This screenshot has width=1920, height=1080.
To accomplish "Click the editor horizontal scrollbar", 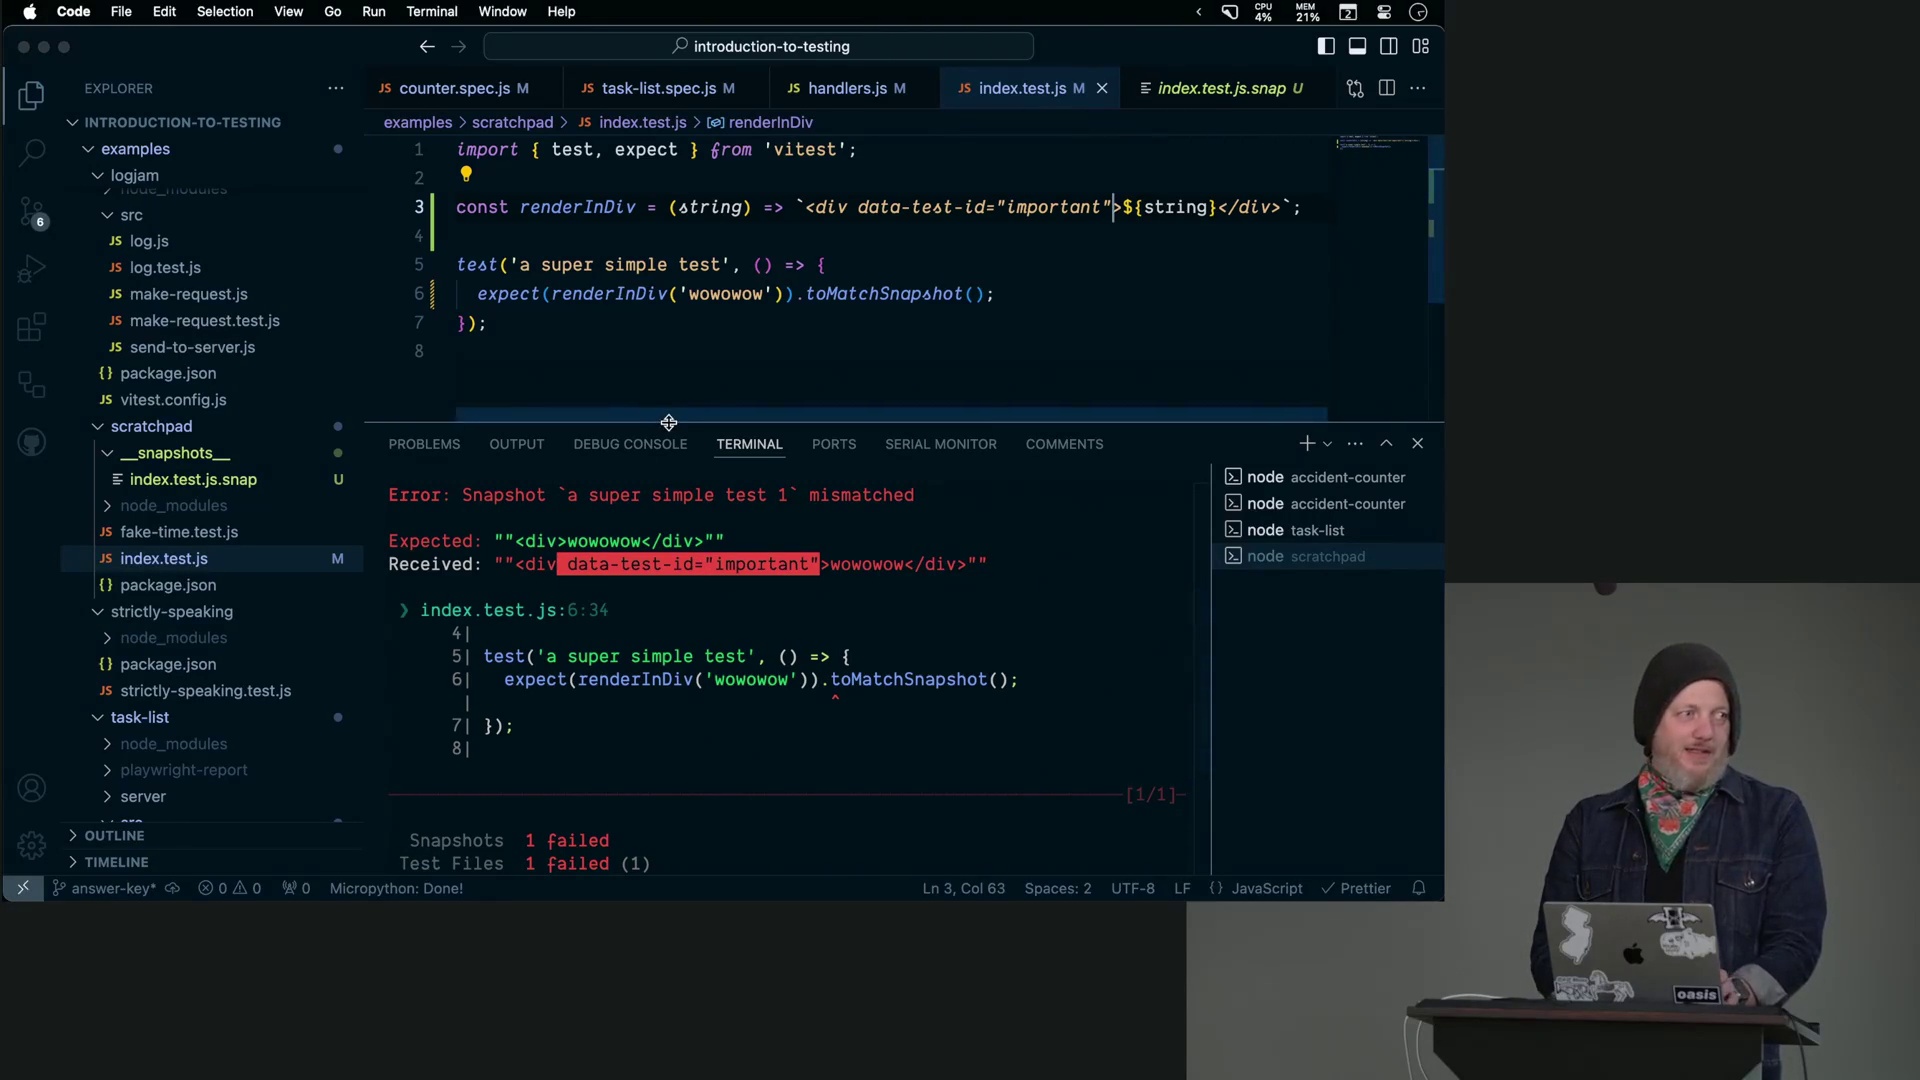I will click(891, 414).
